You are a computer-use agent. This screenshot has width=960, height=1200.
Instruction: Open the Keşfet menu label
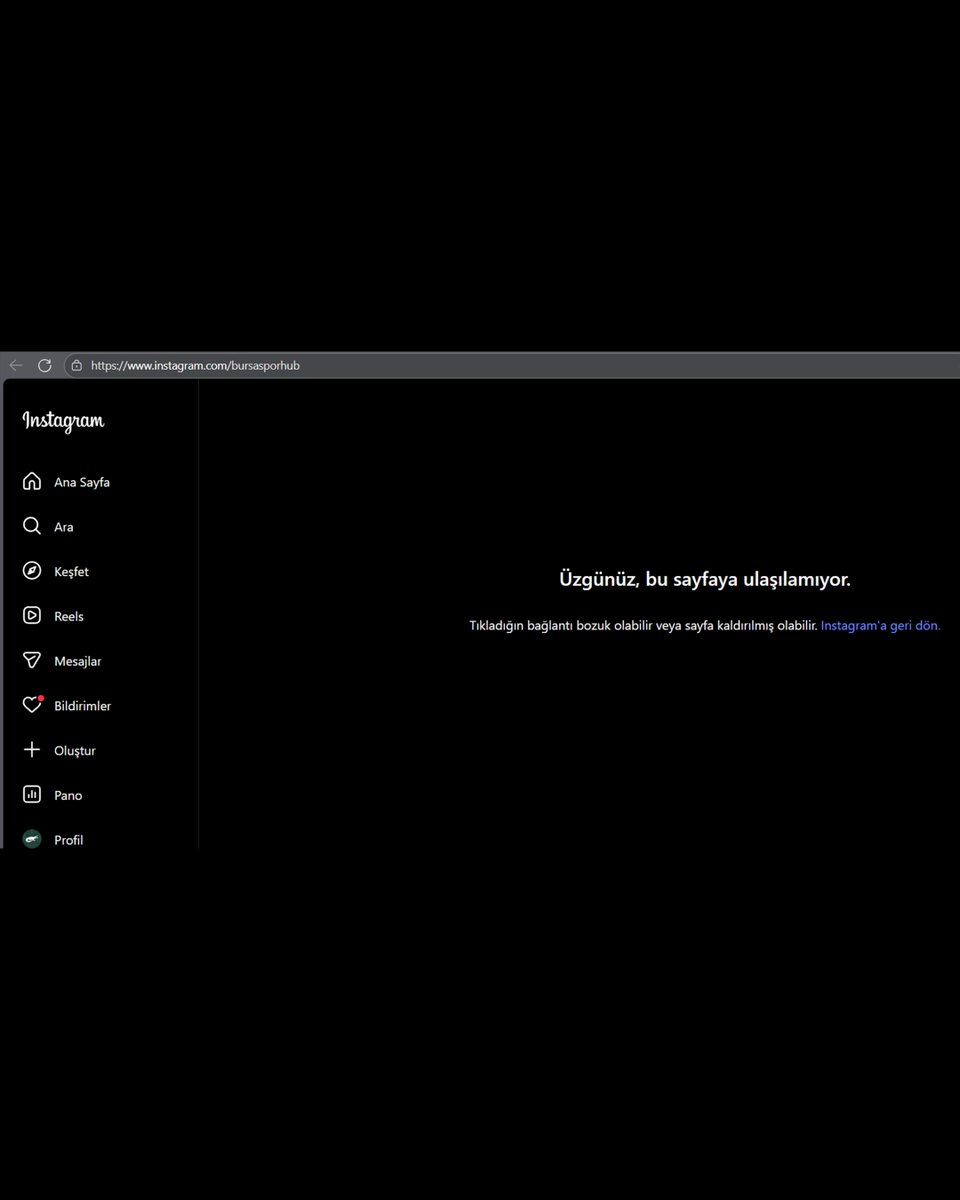point(71,572)
